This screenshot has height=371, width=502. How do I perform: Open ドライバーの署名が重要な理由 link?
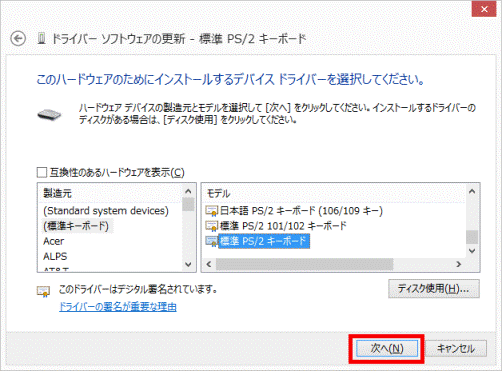coord(118,307)
